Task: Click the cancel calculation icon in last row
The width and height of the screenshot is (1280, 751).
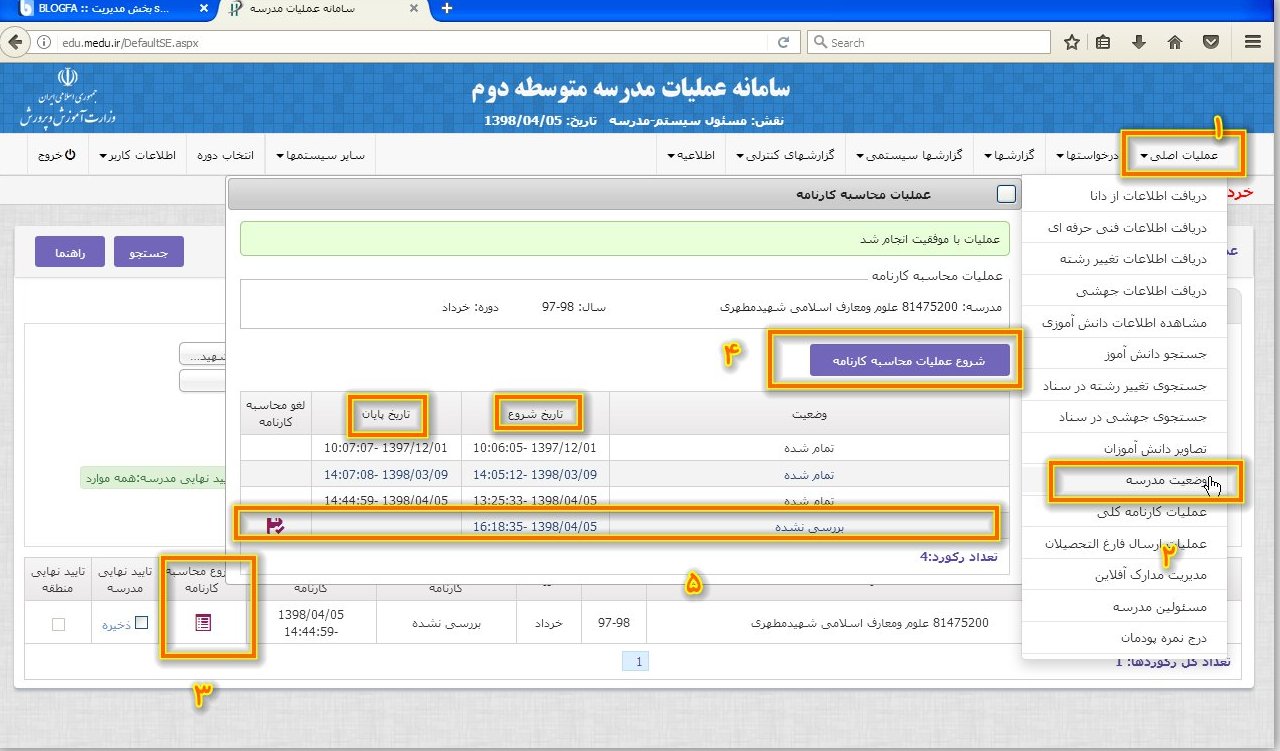Action: pos(274,525)
